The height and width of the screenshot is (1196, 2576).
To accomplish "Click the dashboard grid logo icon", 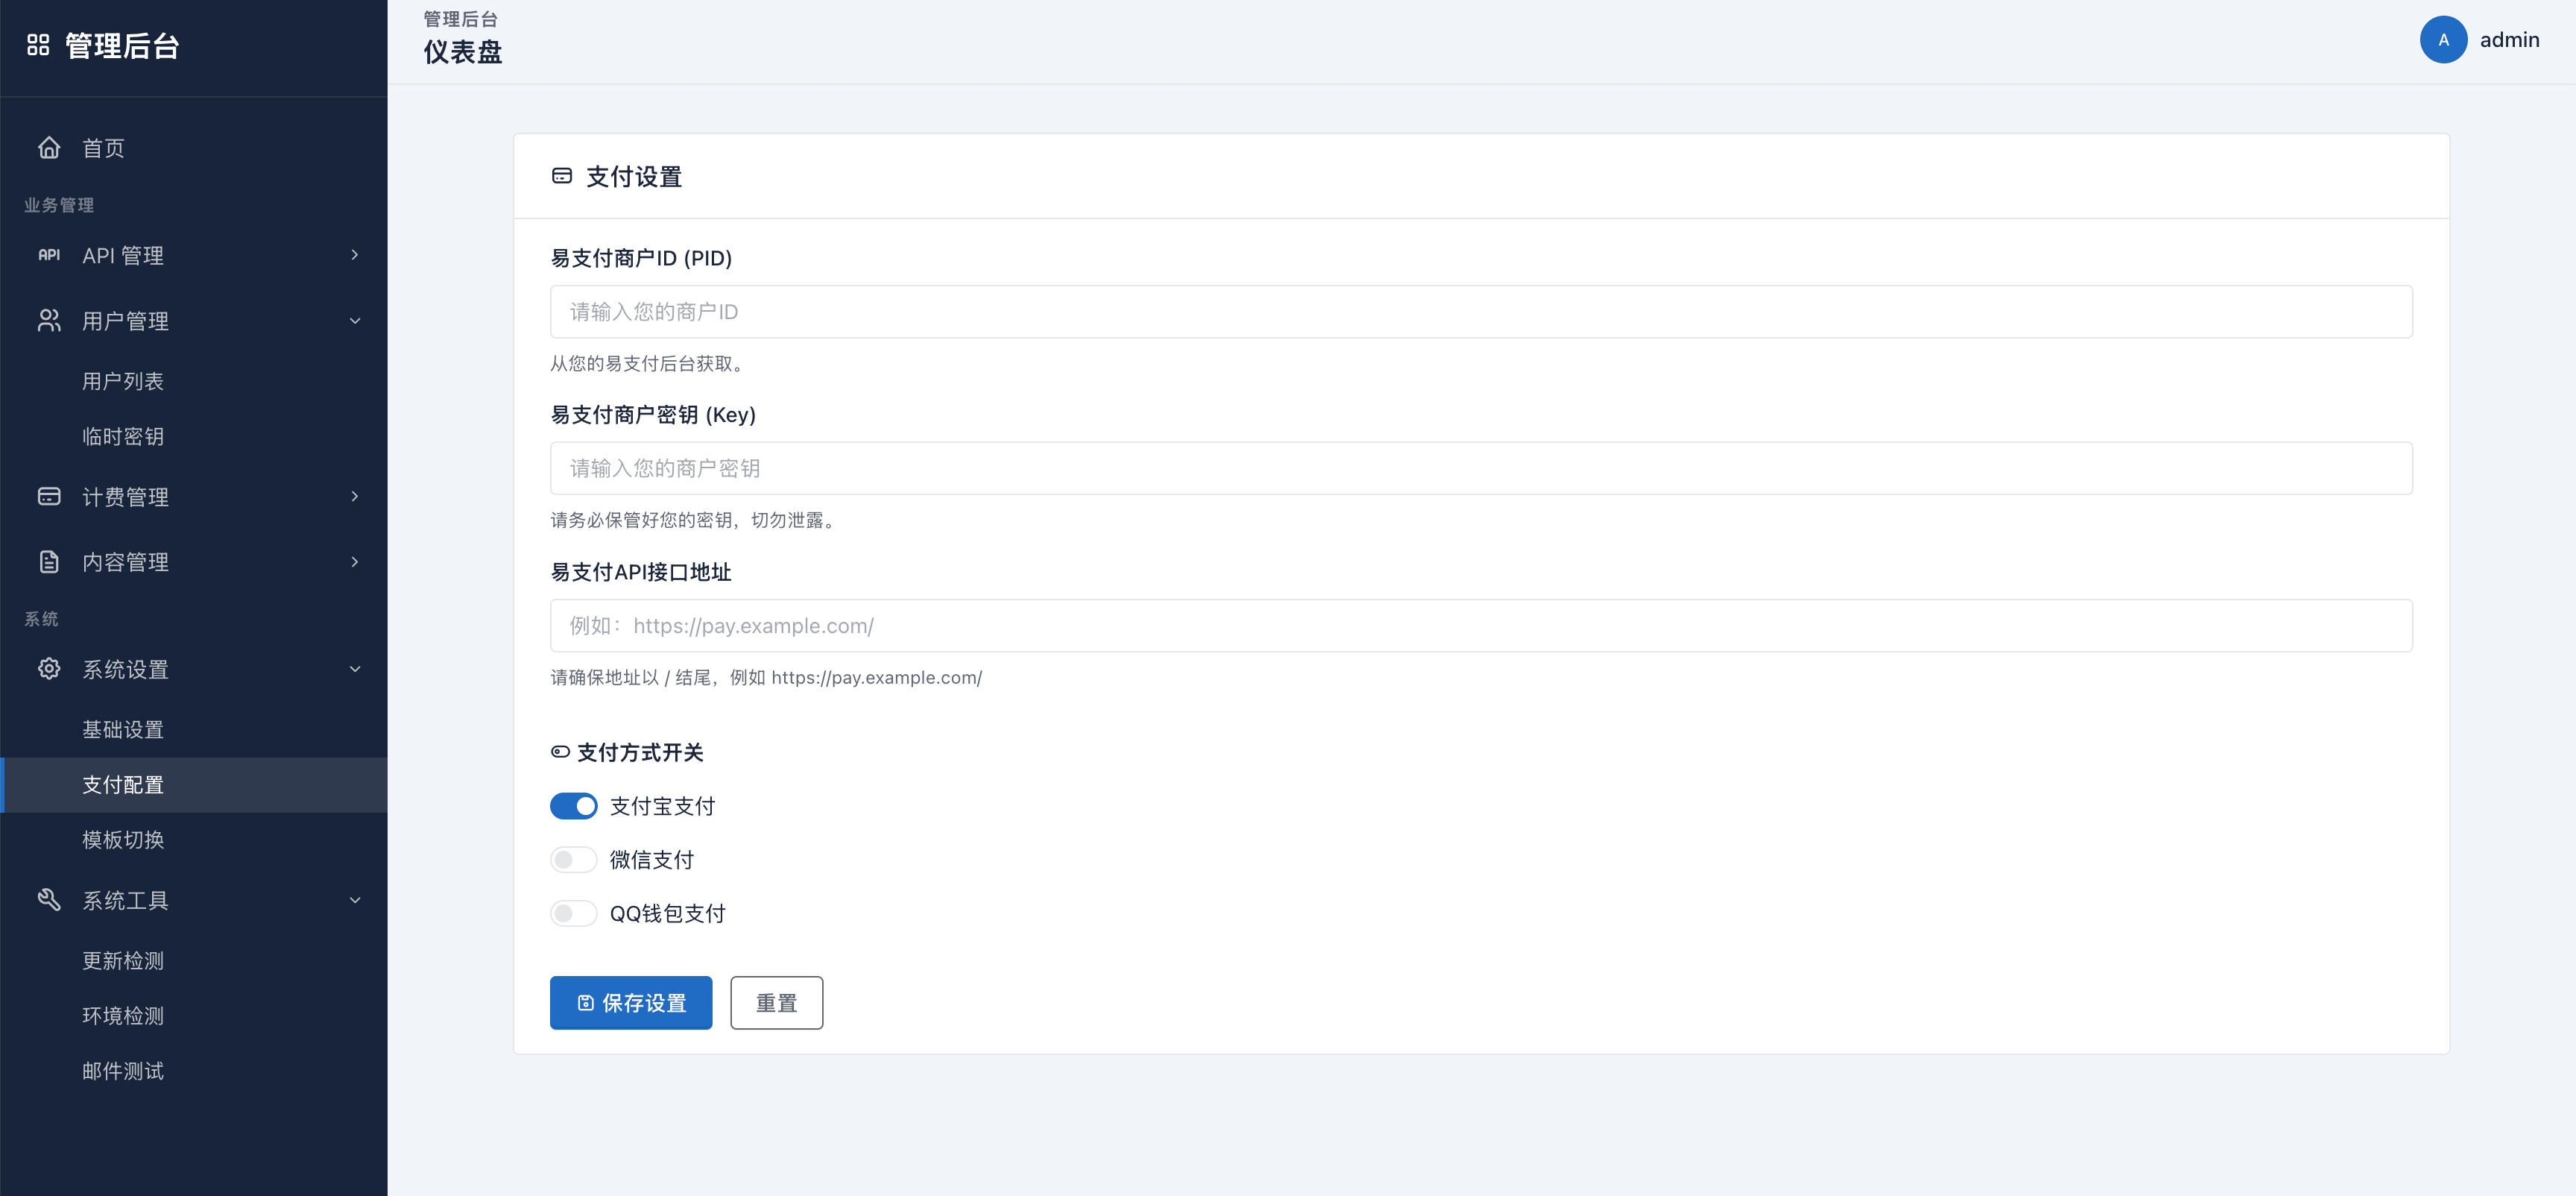I will point(38,45).
